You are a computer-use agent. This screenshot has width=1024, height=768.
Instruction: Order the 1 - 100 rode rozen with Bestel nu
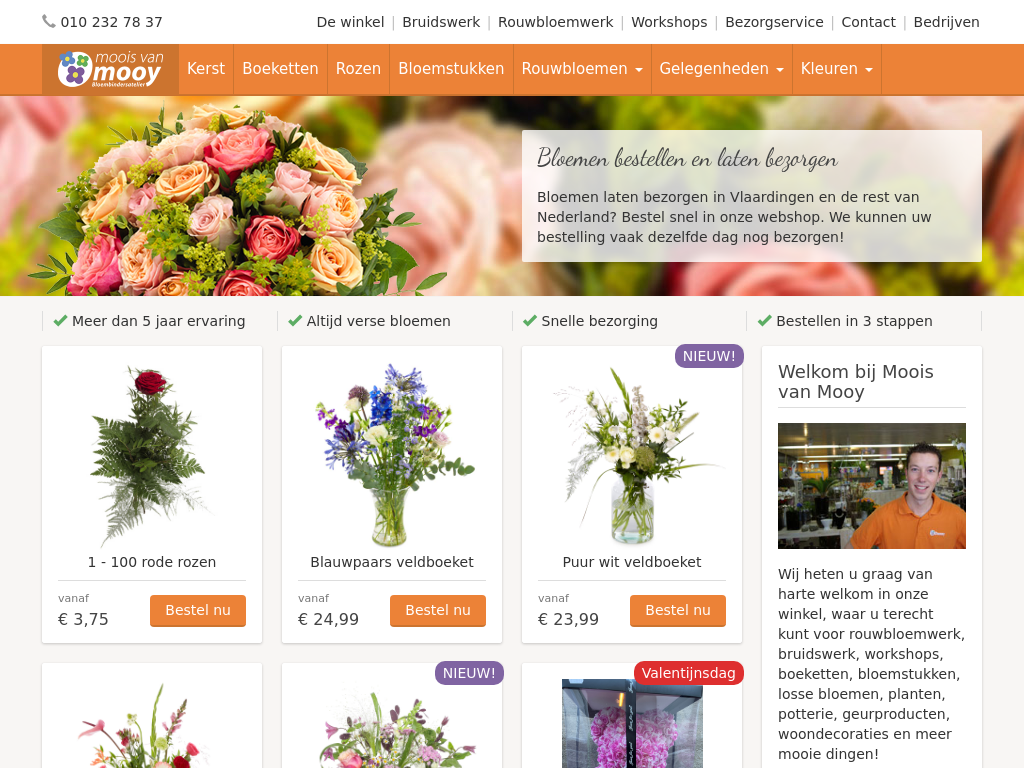[x=198, y=611]
